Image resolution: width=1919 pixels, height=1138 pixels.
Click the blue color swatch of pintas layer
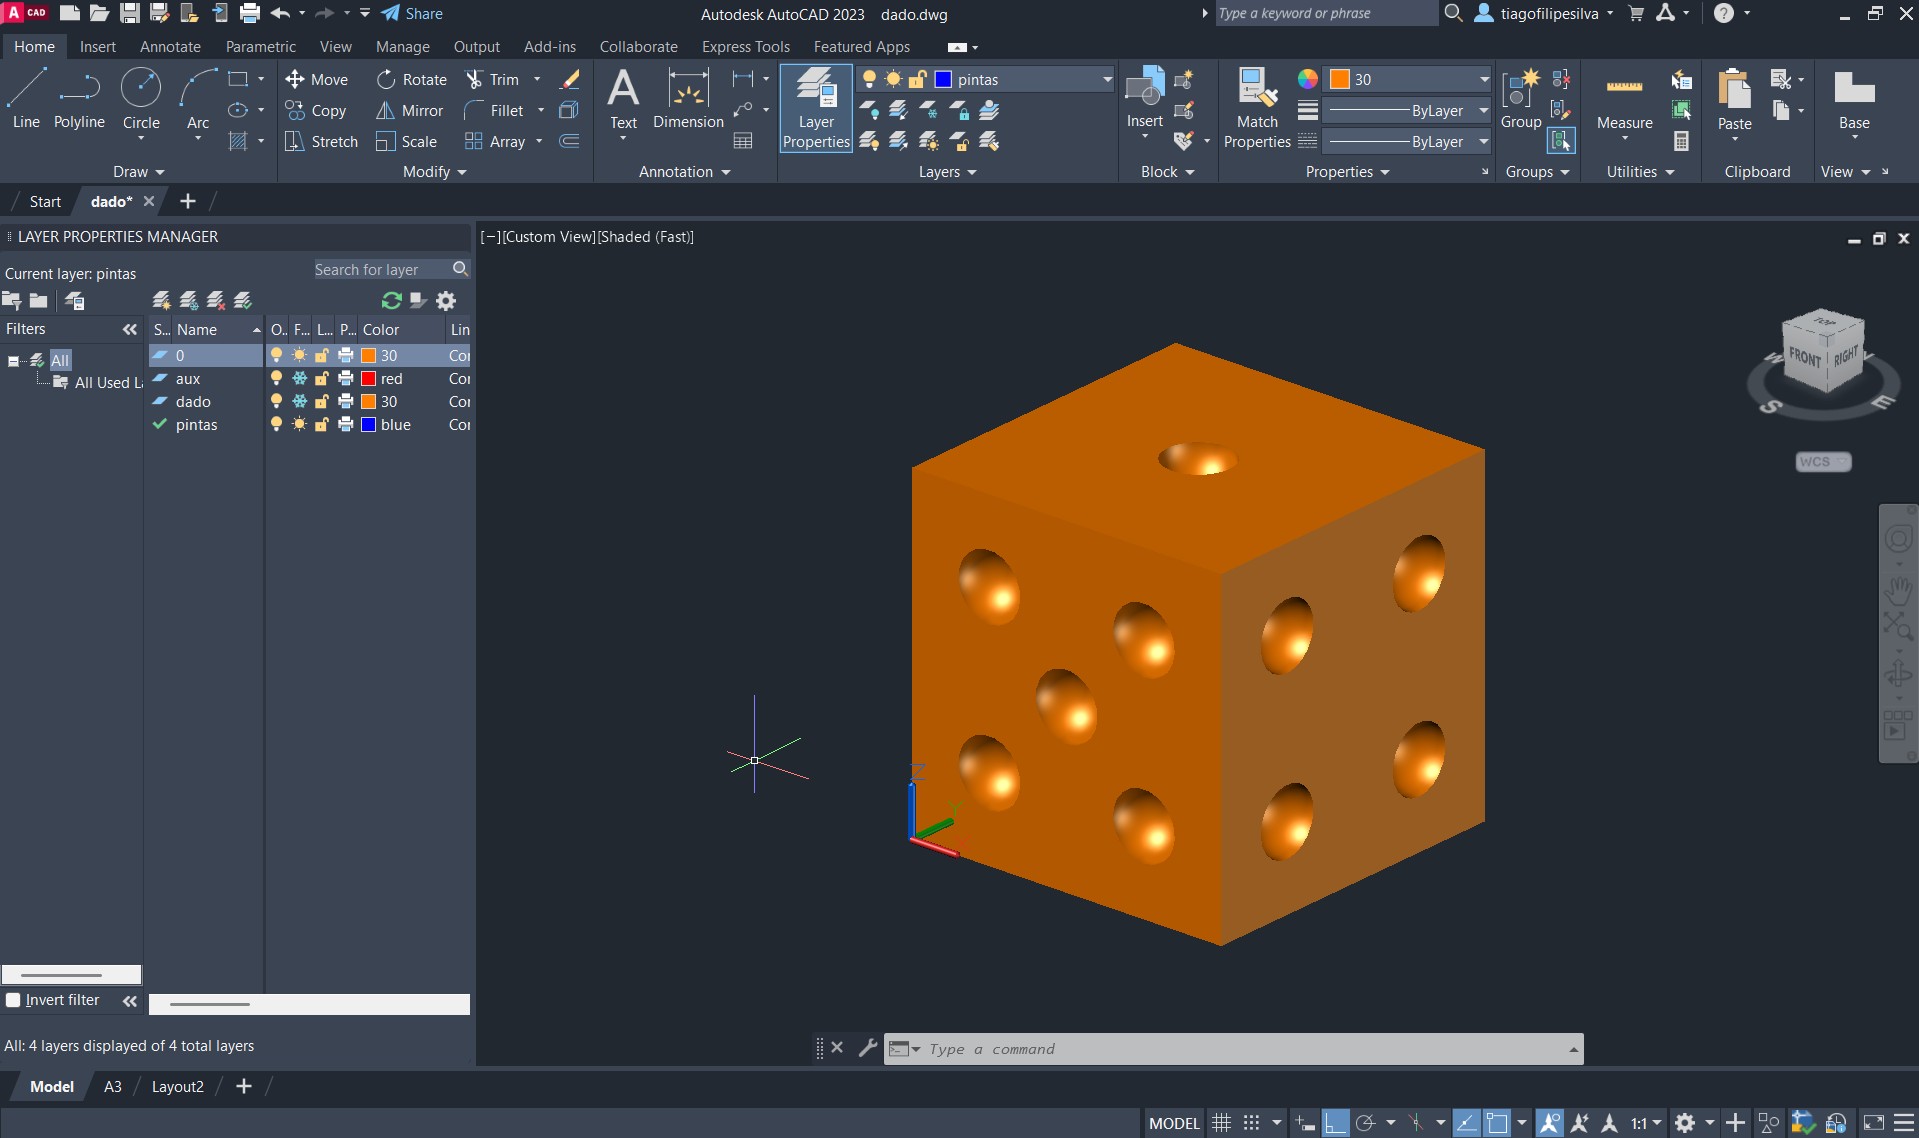pyautogui.click(x=368, y=425)
